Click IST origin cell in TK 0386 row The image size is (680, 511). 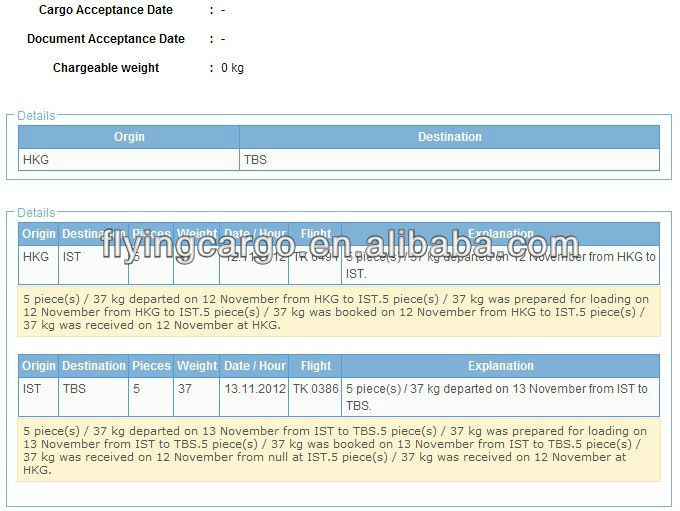point(39,397)
